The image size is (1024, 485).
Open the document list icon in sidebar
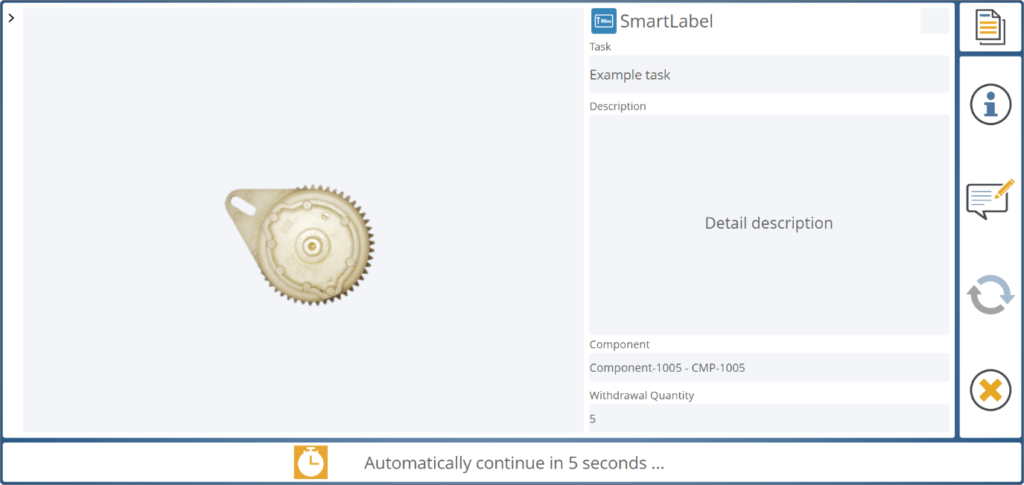pos(990,27)
